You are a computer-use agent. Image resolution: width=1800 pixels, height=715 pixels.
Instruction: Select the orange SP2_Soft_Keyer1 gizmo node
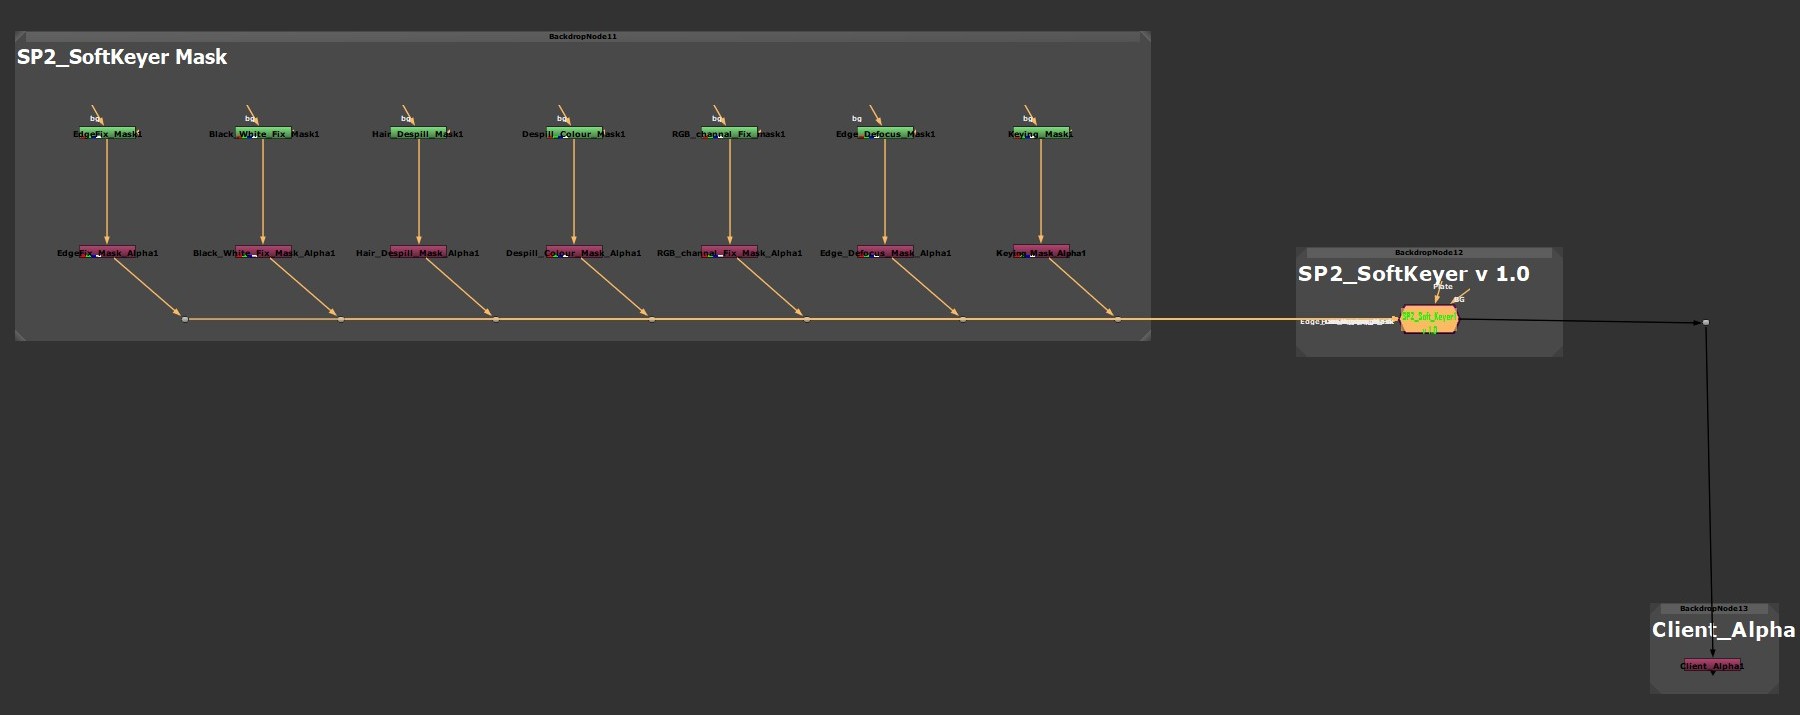(1428, 320)
